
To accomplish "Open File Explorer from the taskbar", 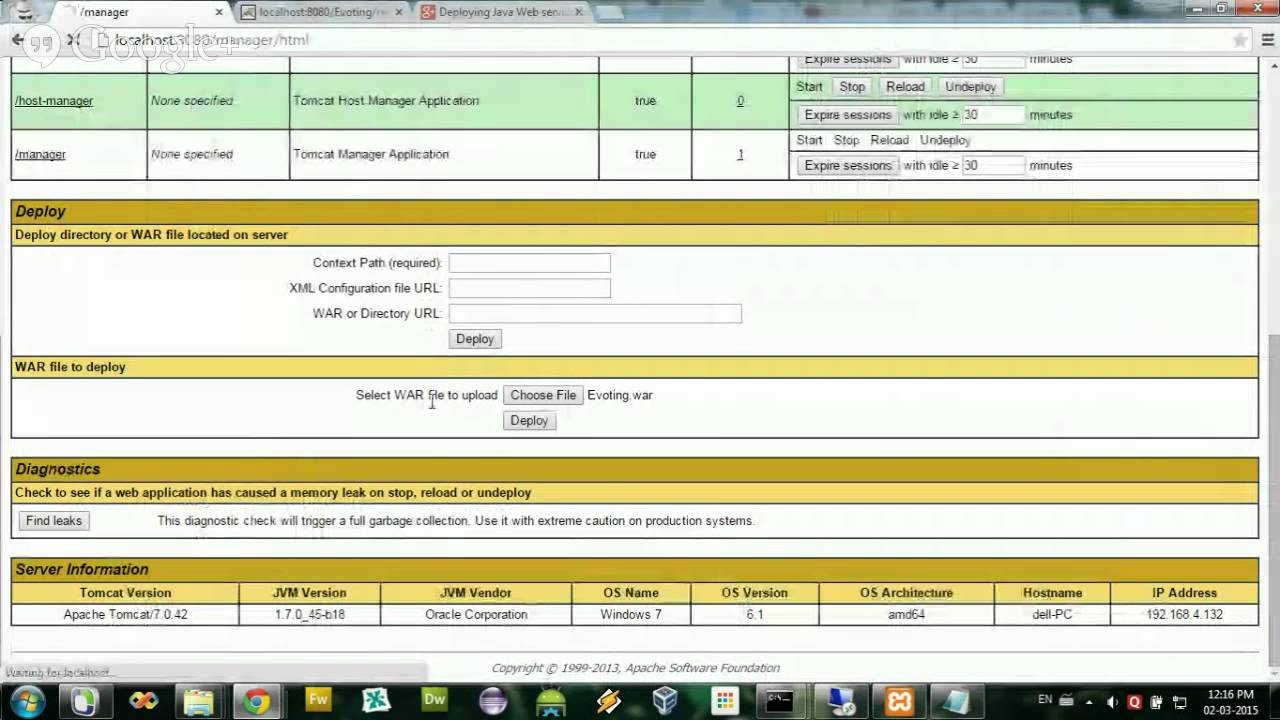I will pos(199,701).
